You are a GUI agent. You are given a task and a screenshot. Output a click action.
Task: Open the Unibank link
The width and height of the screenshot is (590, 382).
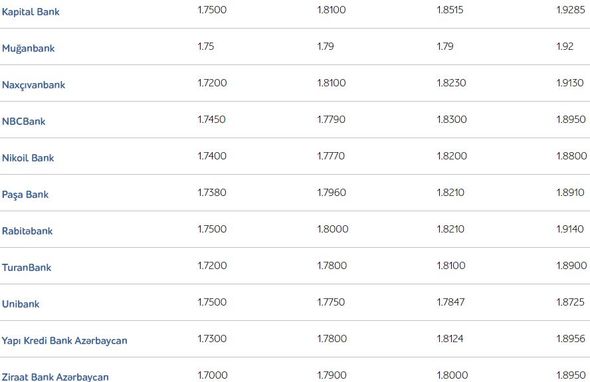click(x=20, y=304)
